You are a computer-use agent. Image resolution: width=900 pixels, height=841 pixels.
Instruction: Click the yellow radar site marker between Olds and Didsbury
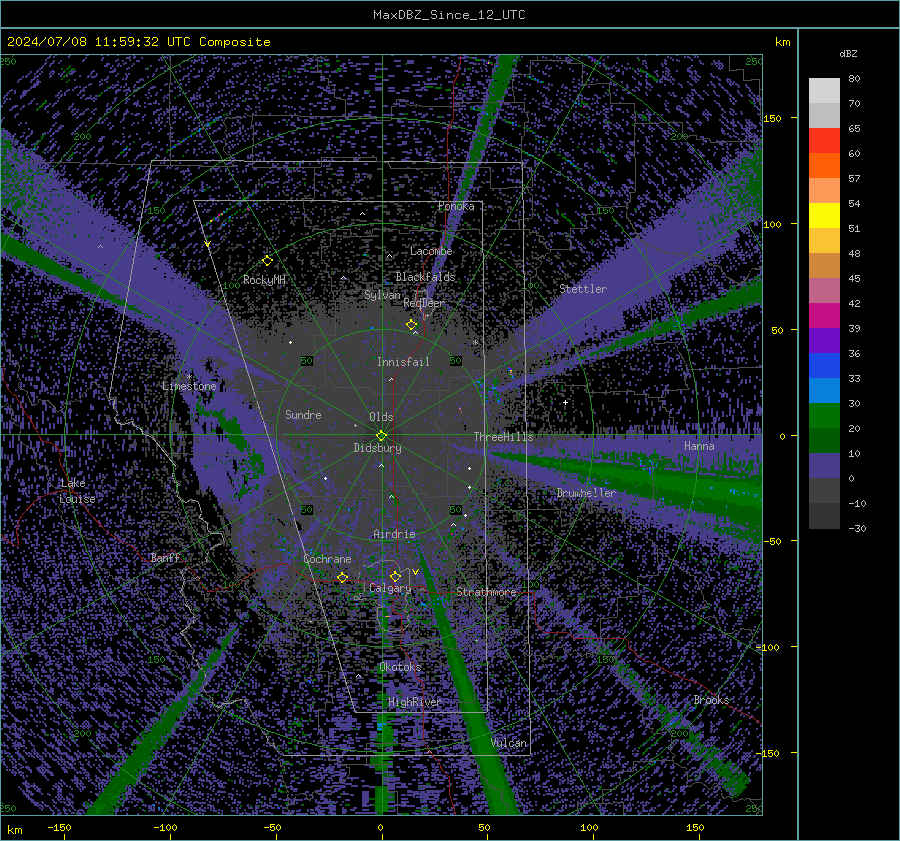pyautogui.click(x=381, y=436)
